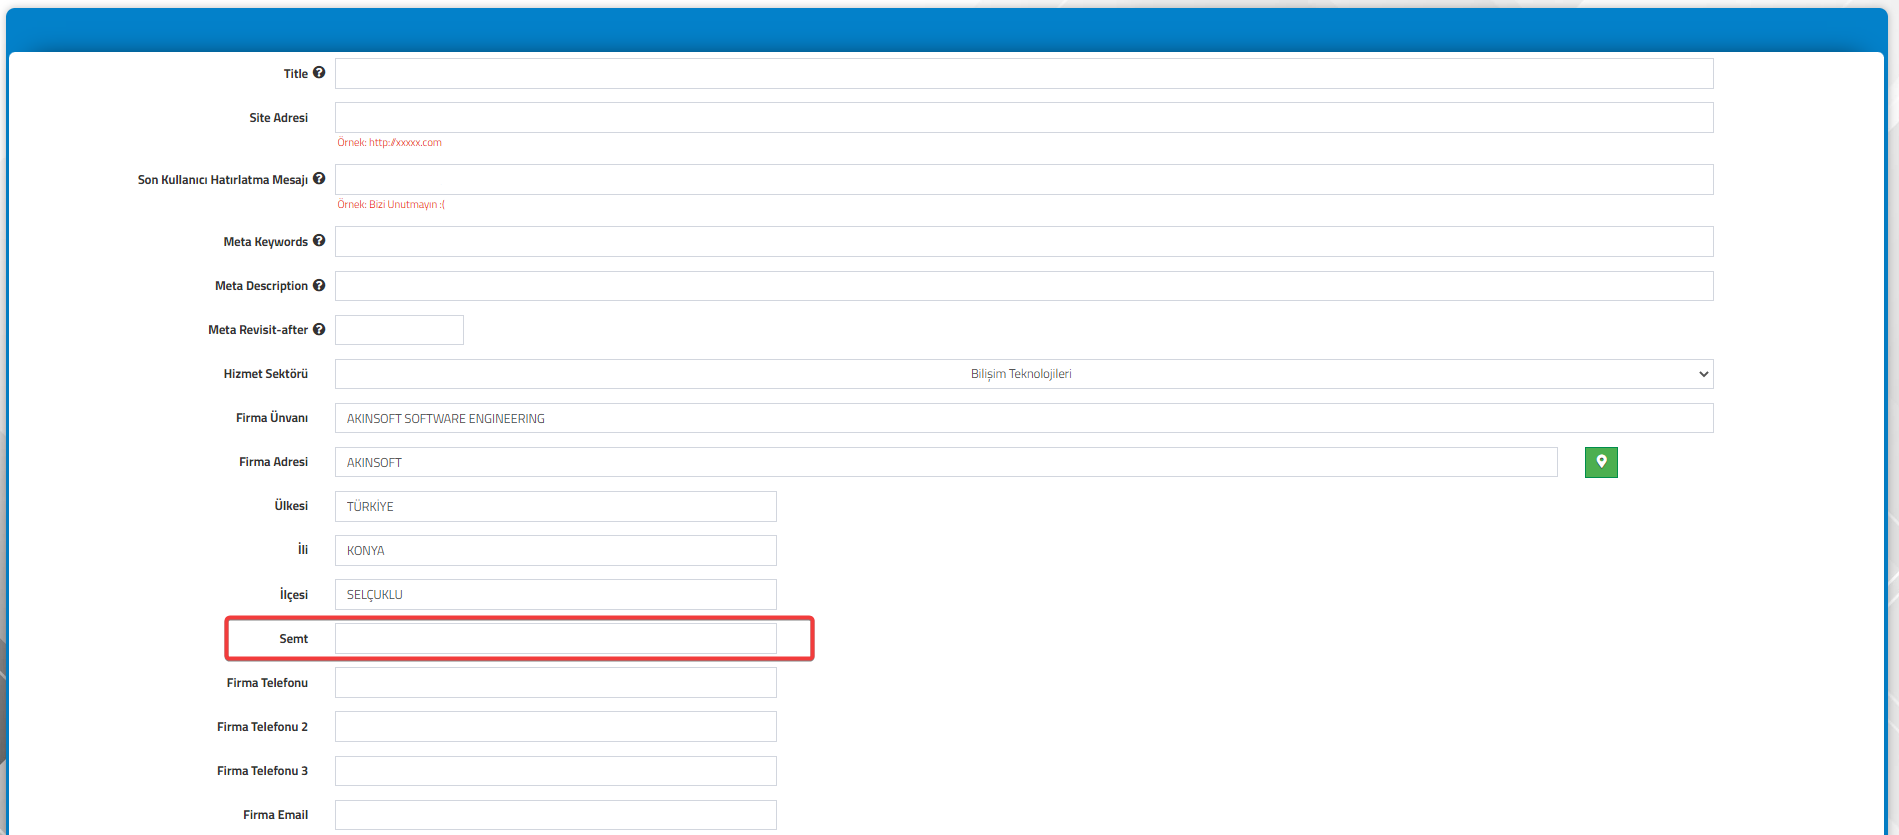
Task: Click the Semt label text
Action: [x=294, y=639]
